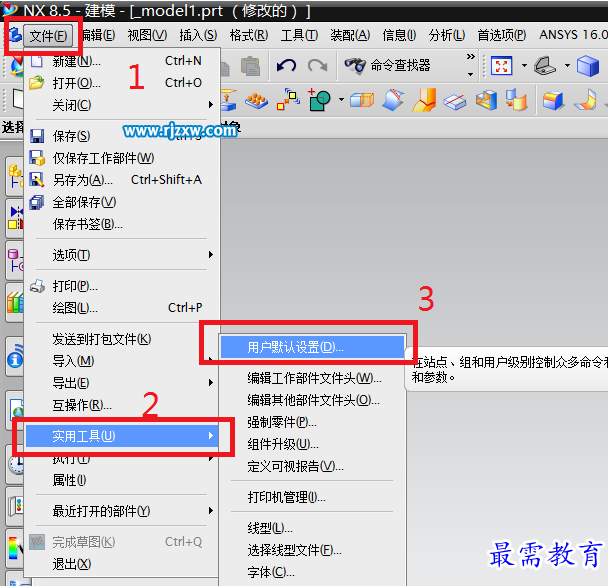
Task: Click the Undo arrow icon
Action: pyautogui.click(x=286, y=65)
